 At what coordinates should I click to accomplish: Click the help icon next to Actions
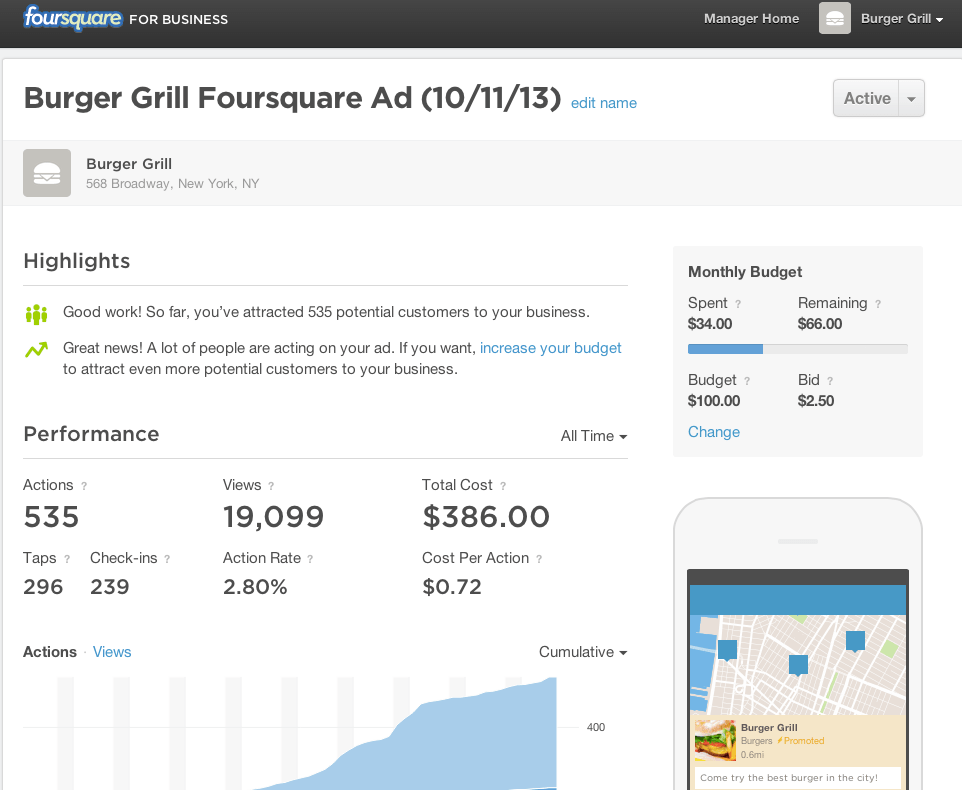coord(84,486)
